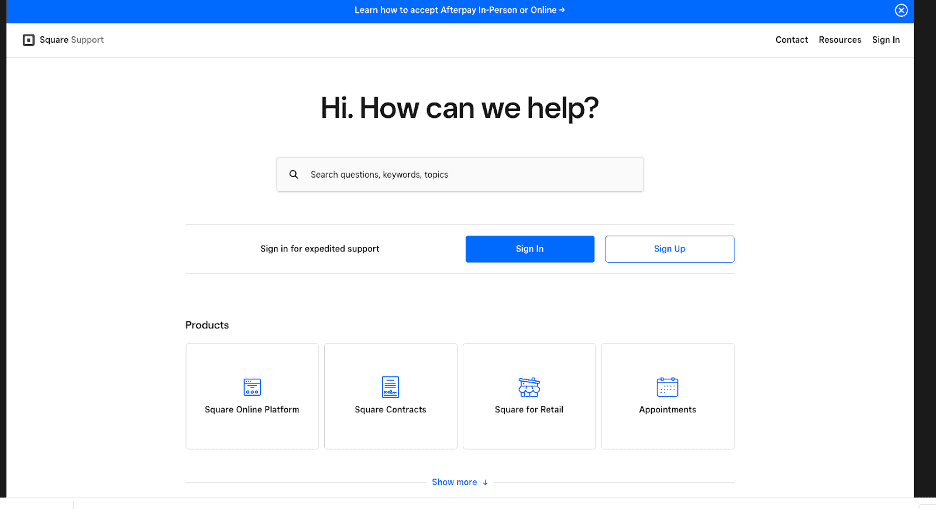Open the Square Contracts label

point(390,410)
